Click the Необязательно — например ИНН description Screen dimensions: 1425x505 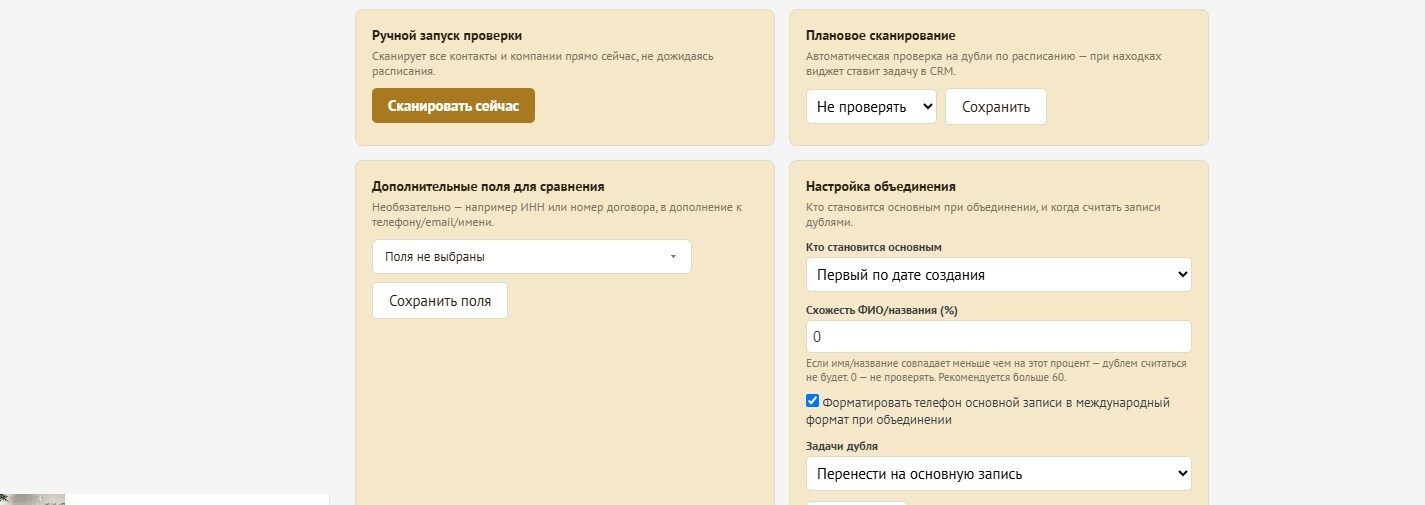pyautogui.click(x=557, y=215)
